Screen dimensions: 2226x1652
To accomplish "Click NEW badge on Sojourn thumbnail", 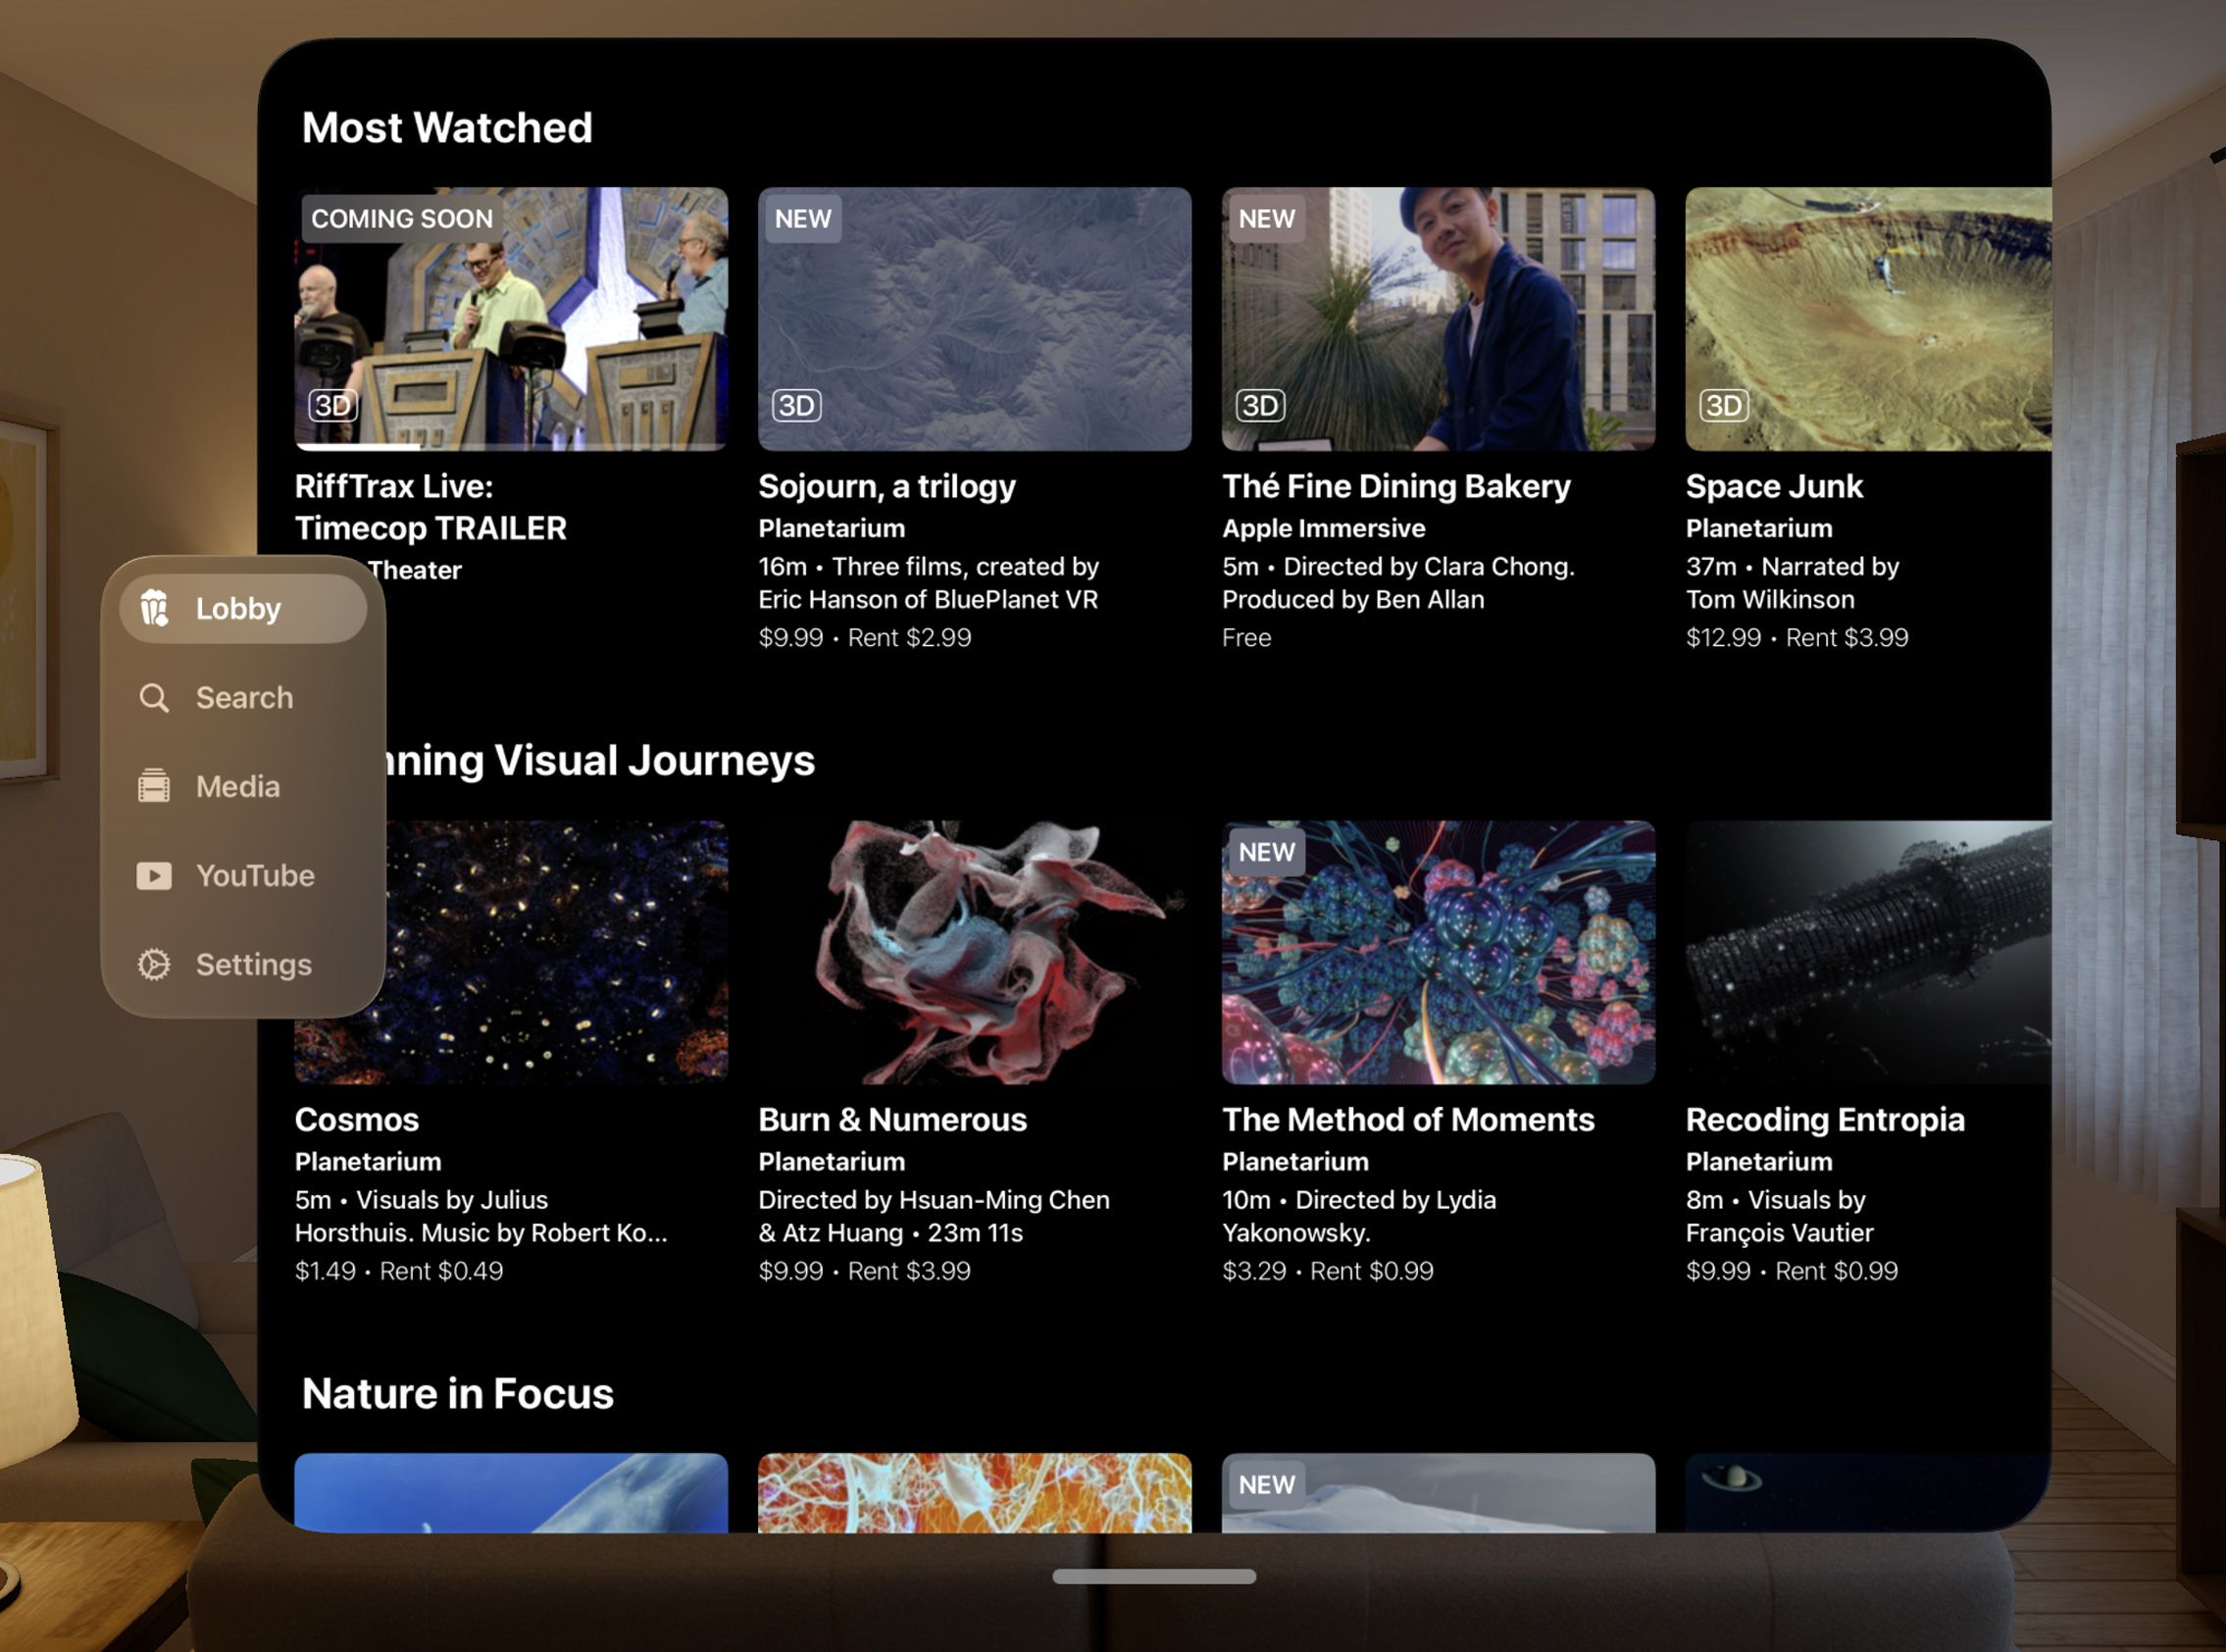I will pos(803,218).
